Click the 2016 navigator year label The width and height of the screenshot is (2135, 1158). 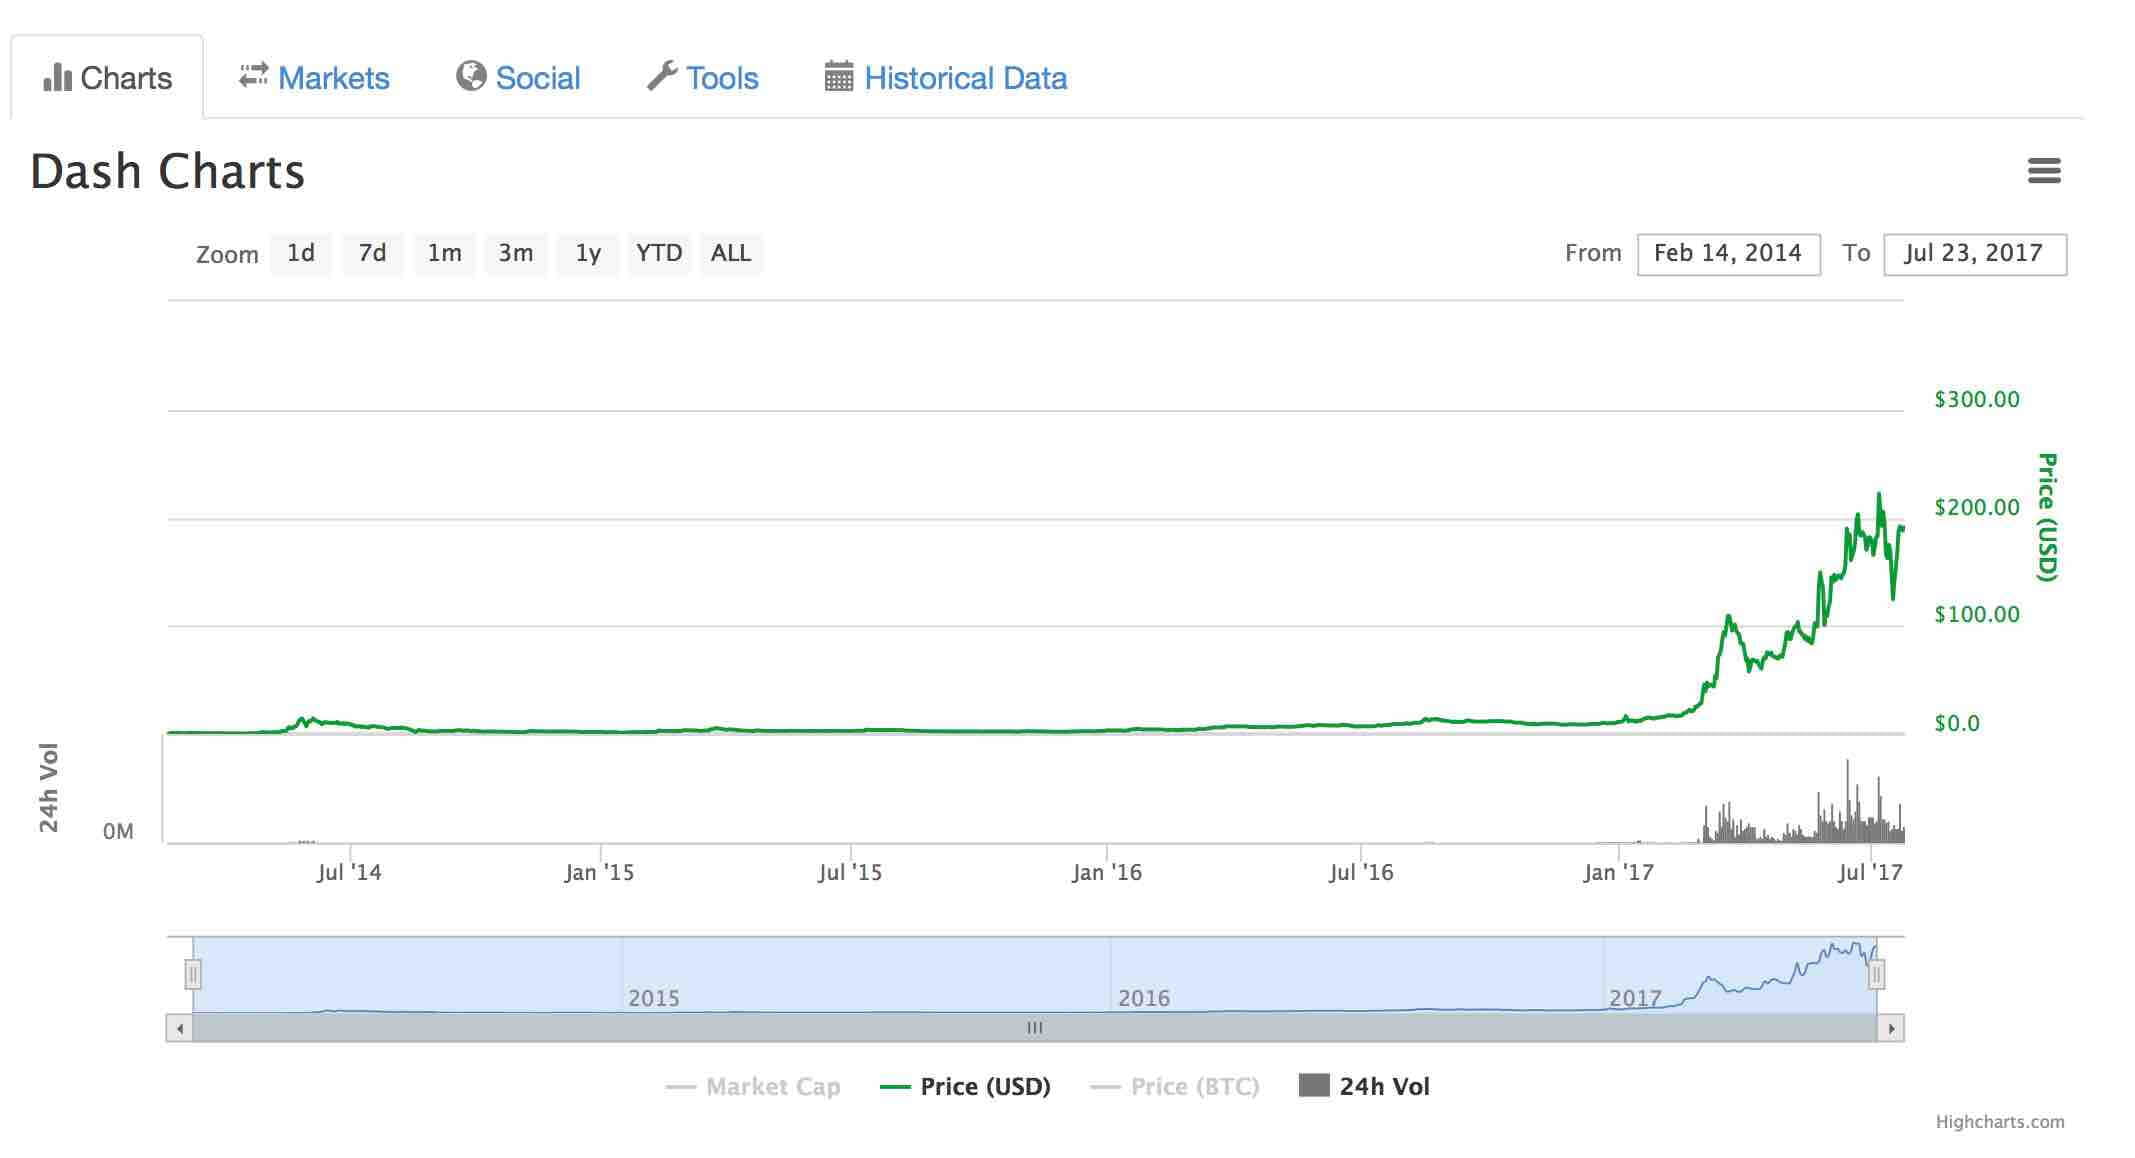(x=1144, y=998)
